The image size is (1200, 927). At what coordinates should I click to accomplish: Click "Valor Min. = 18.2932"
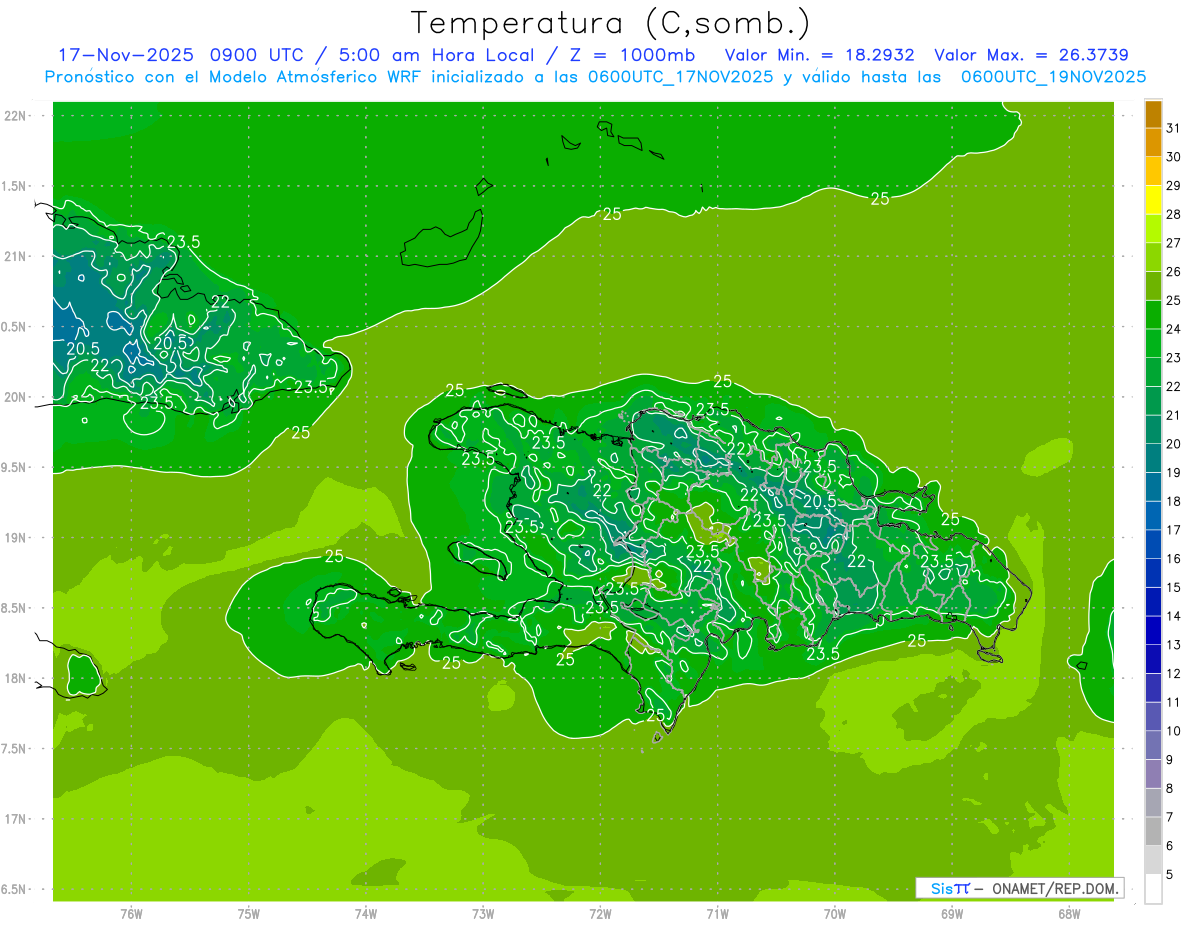[x=822, y=55]
